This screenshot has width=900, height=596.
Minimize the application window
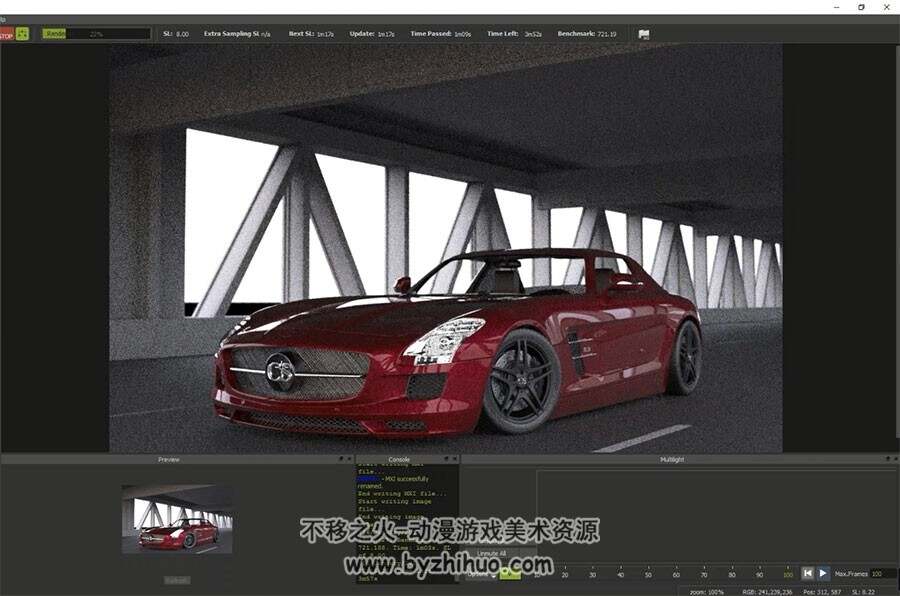(x=836, y=7)
